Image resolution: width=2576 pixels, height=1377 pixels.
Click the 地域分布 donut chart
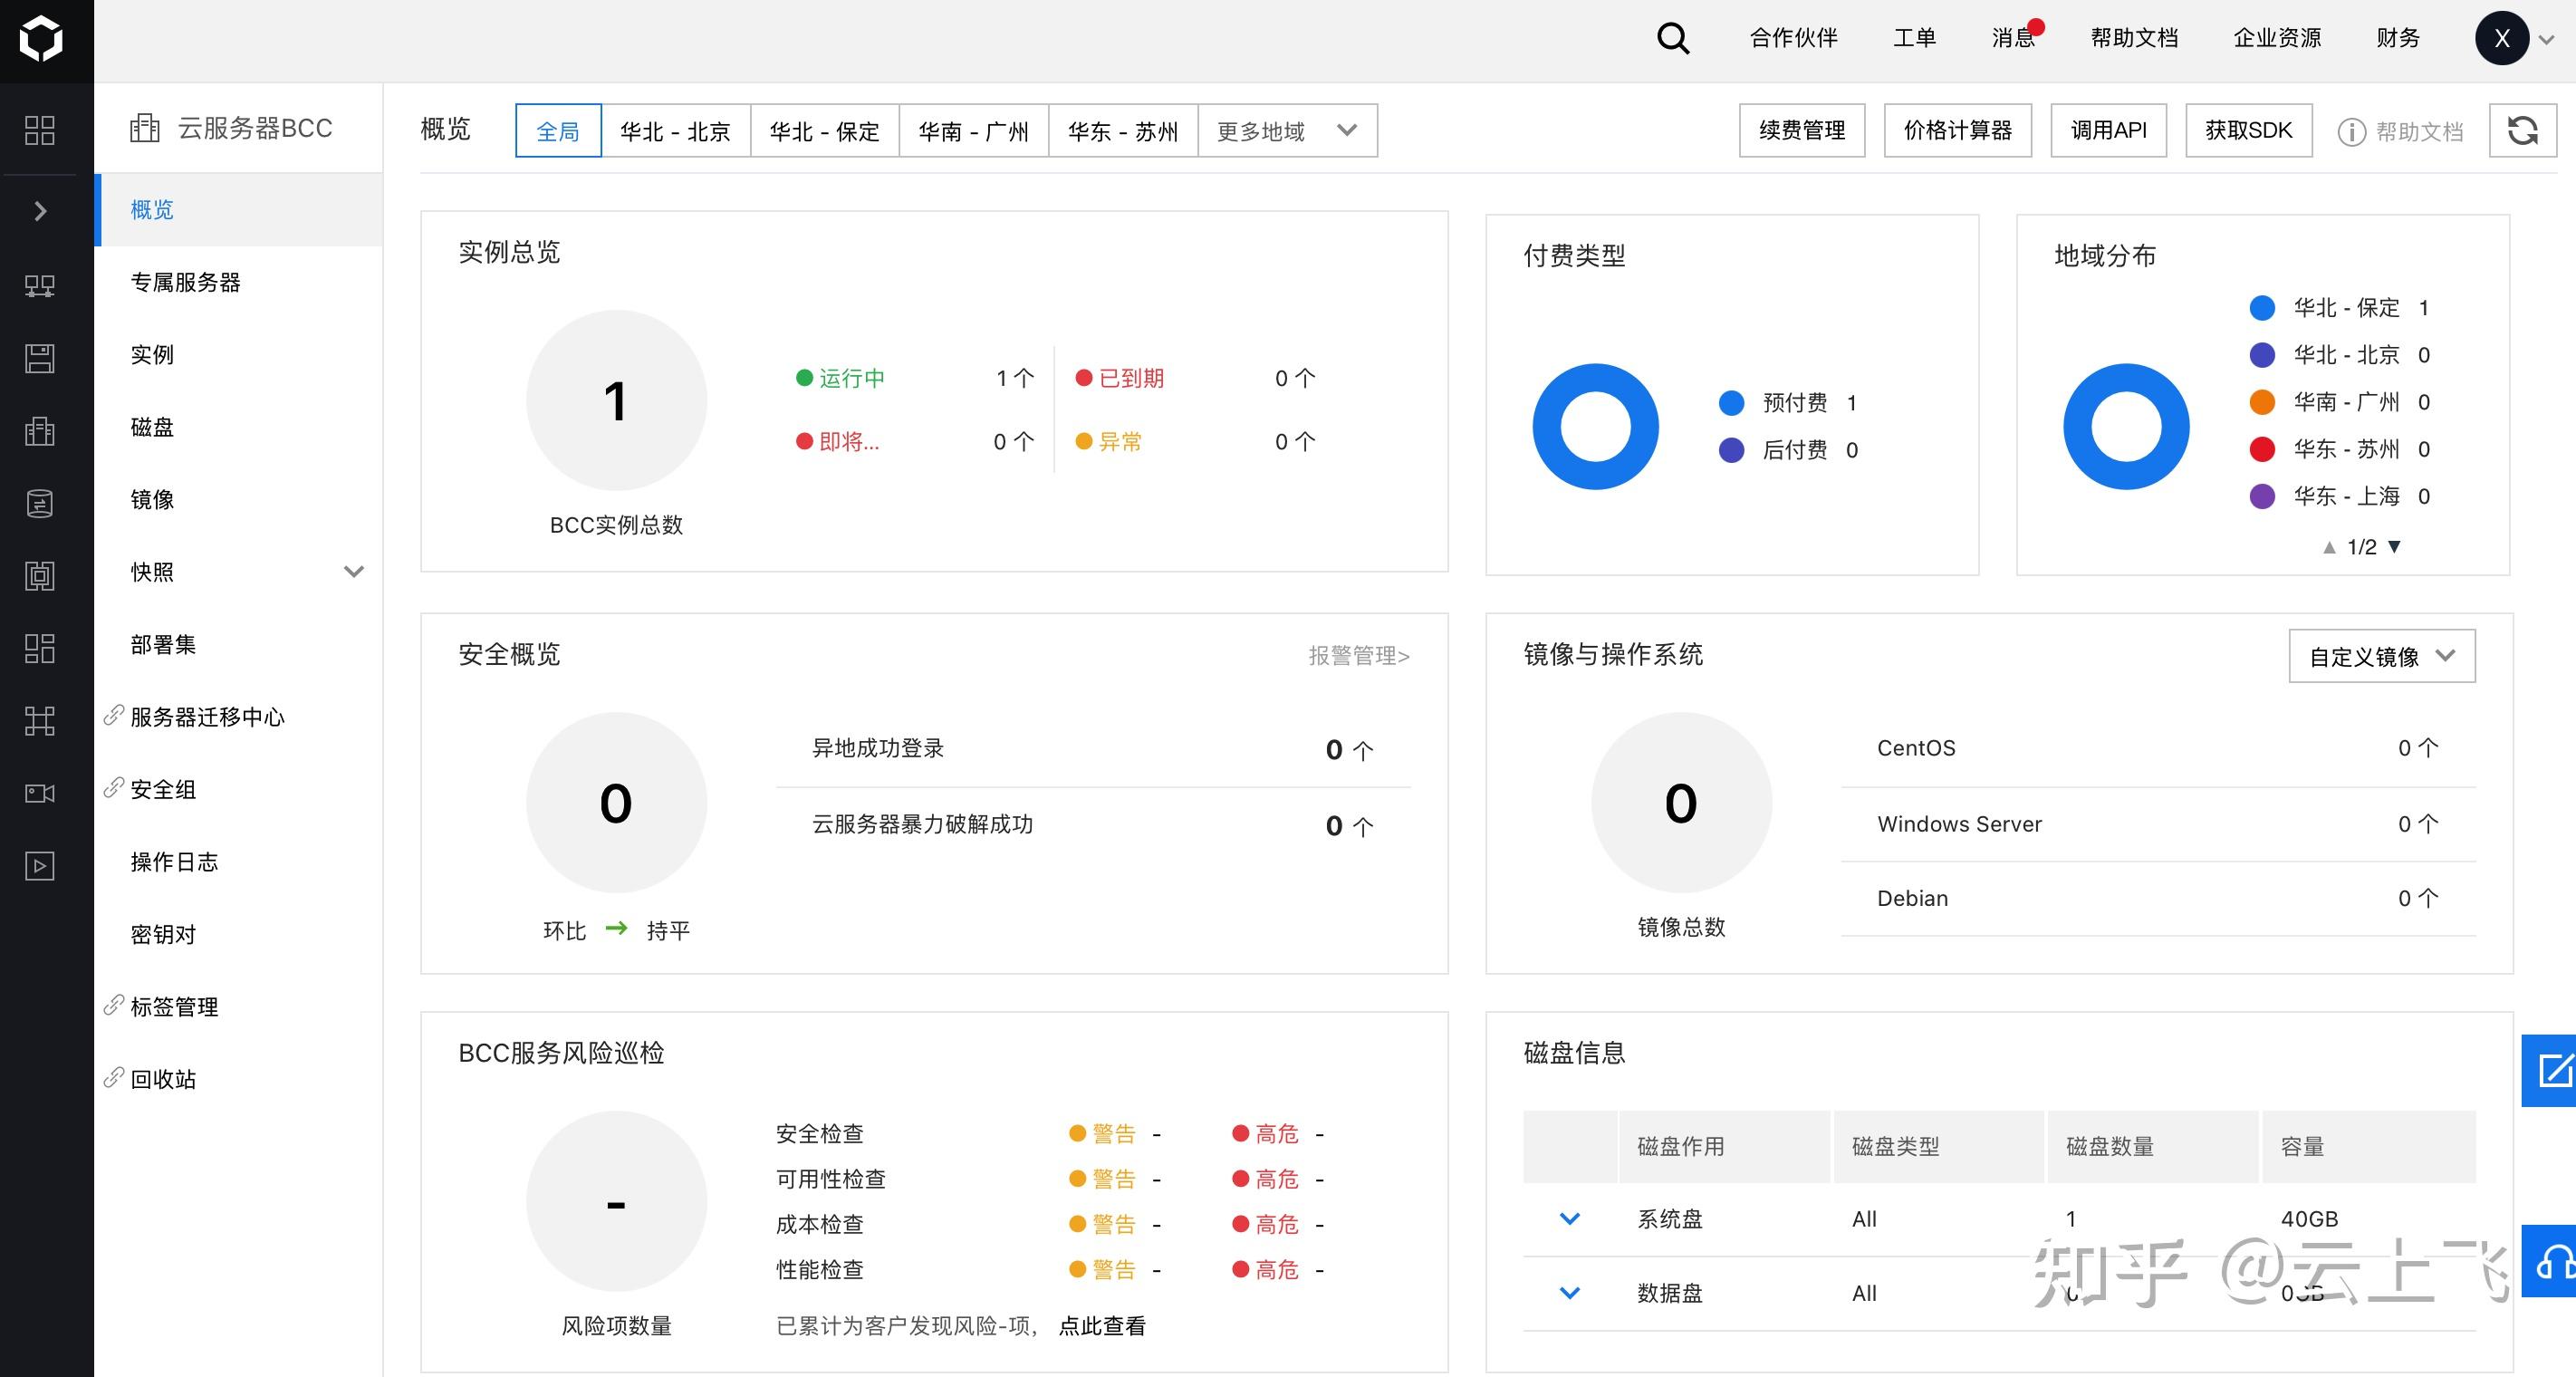(x=2126, y=426)
